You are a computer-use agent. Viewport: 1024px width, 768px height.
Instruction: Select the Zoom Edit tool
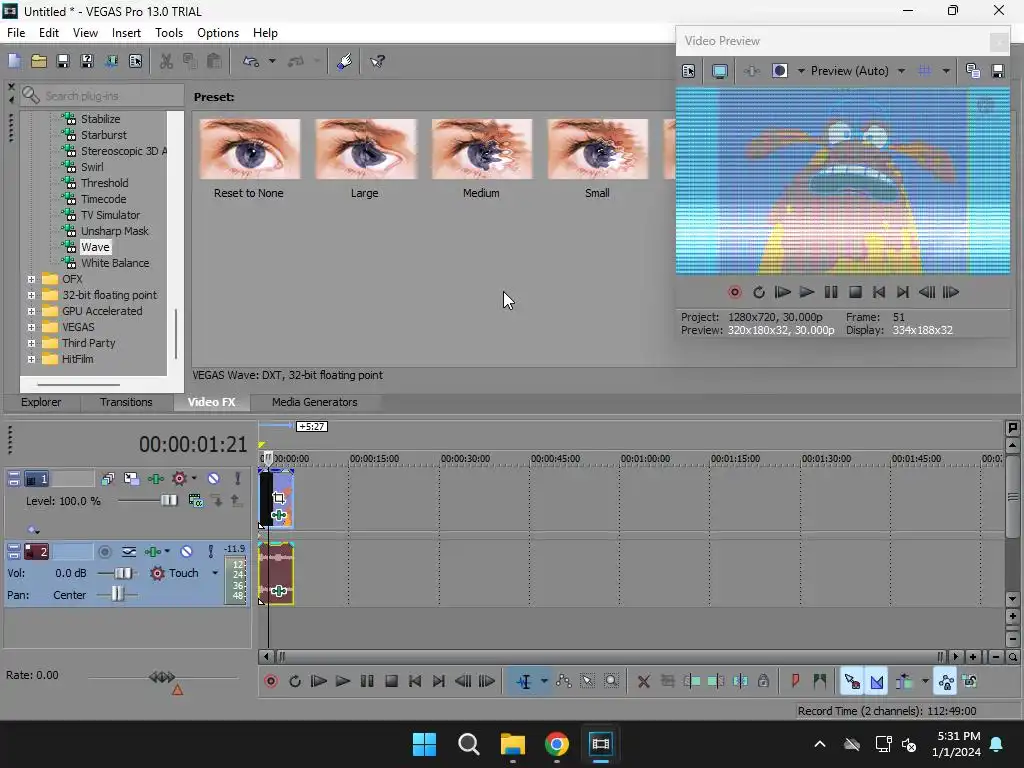pos(611,681)
